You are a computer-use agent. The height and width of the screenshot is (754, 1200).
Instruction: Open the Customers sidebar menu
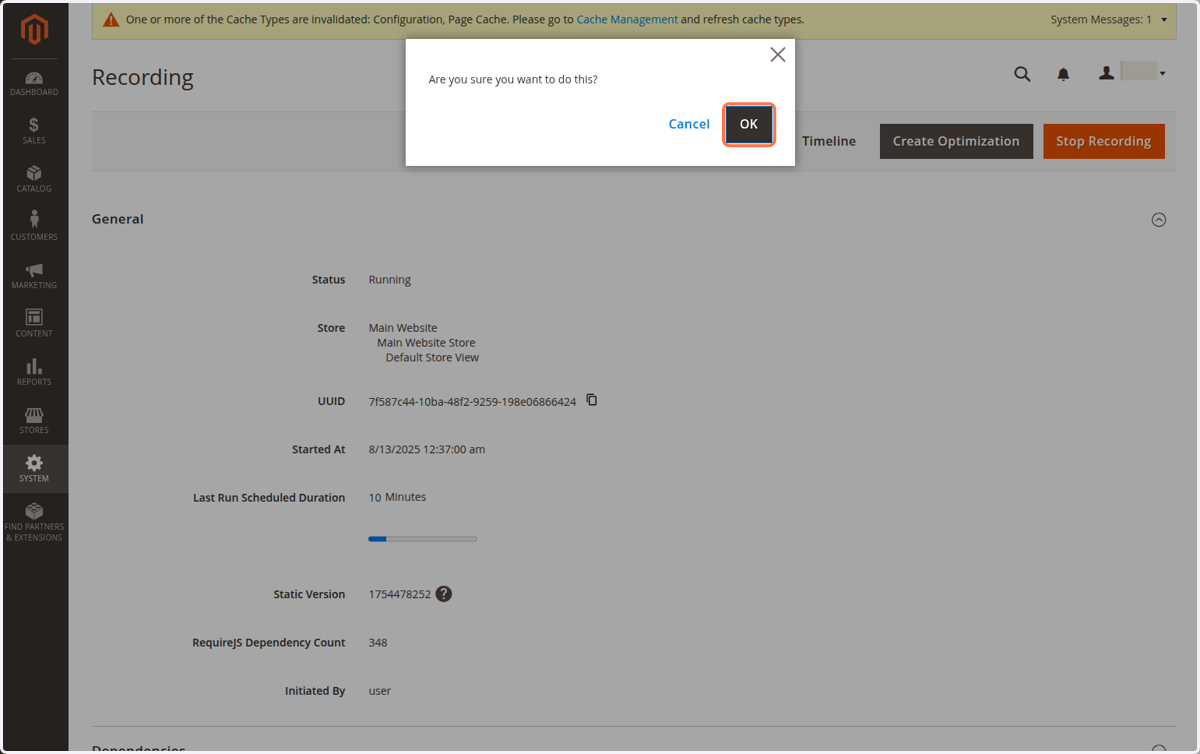(34, 227)
